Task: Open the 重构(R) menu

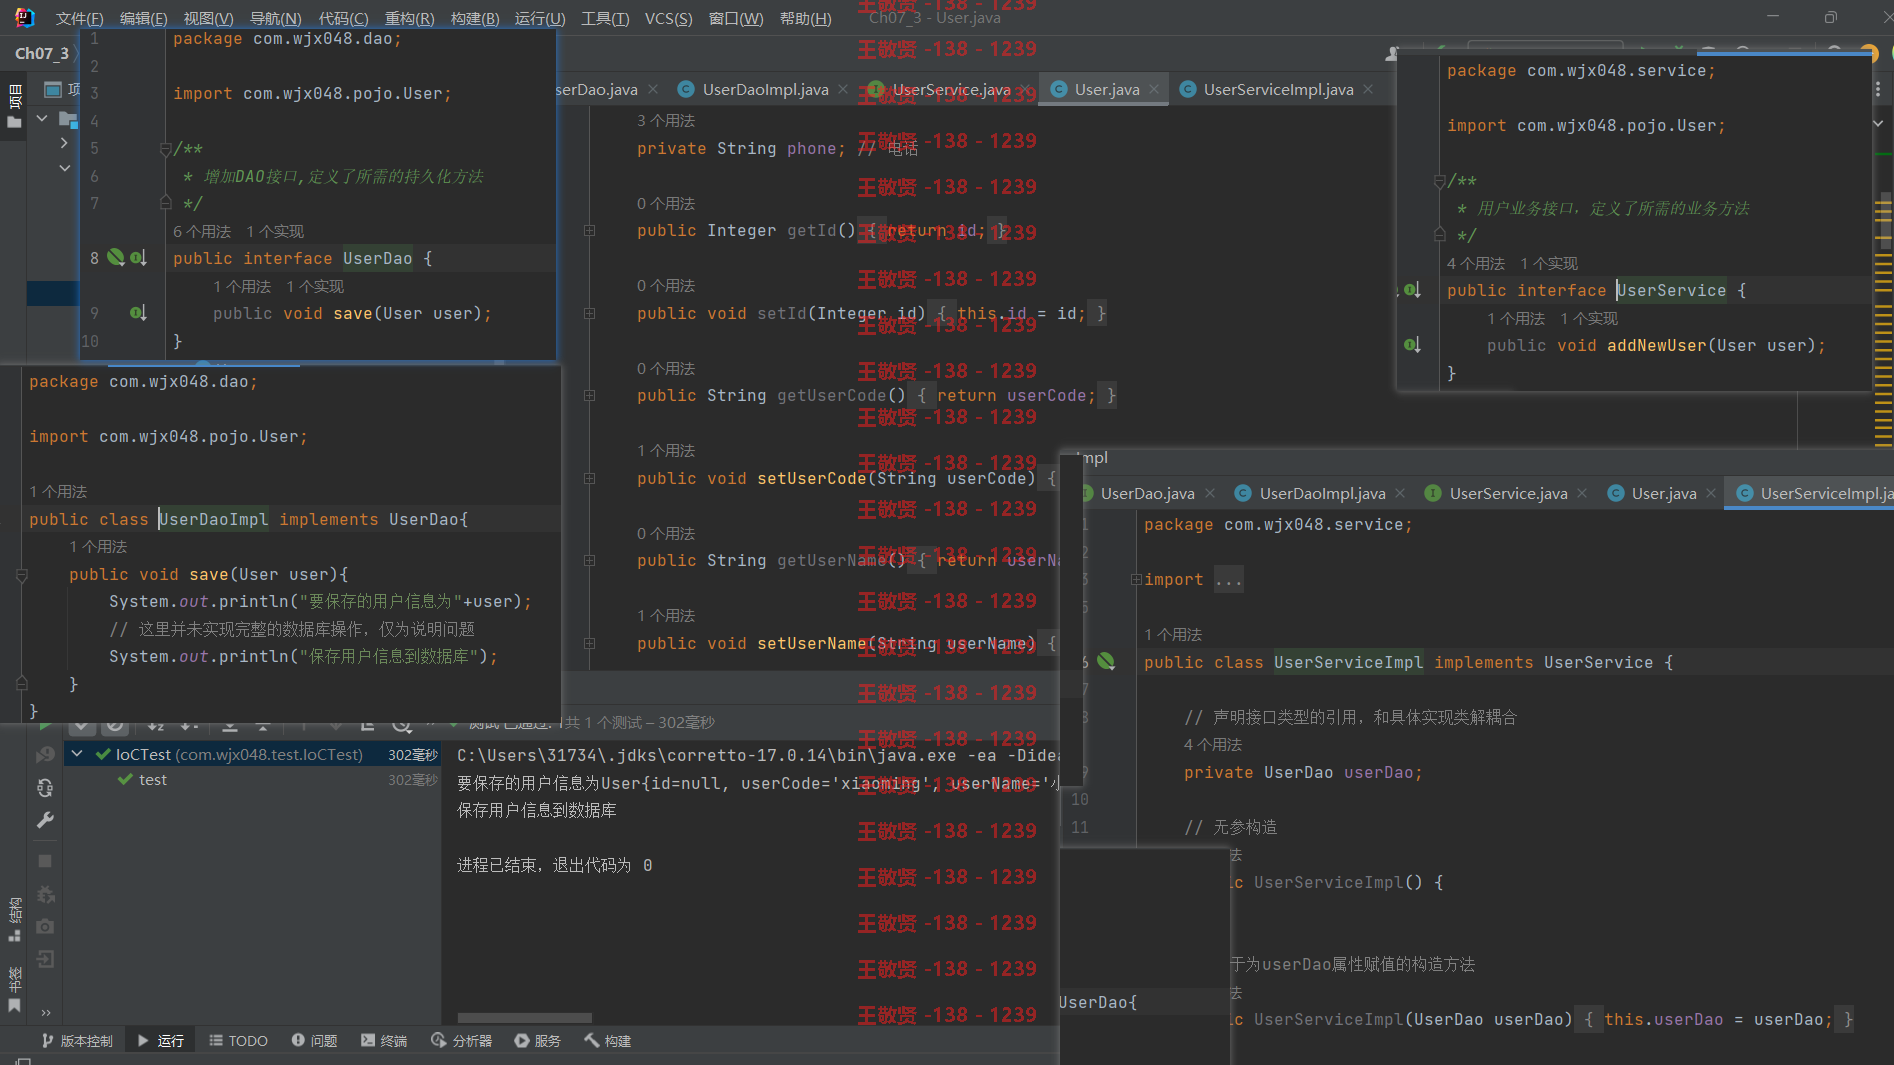Action: [409, 18]
